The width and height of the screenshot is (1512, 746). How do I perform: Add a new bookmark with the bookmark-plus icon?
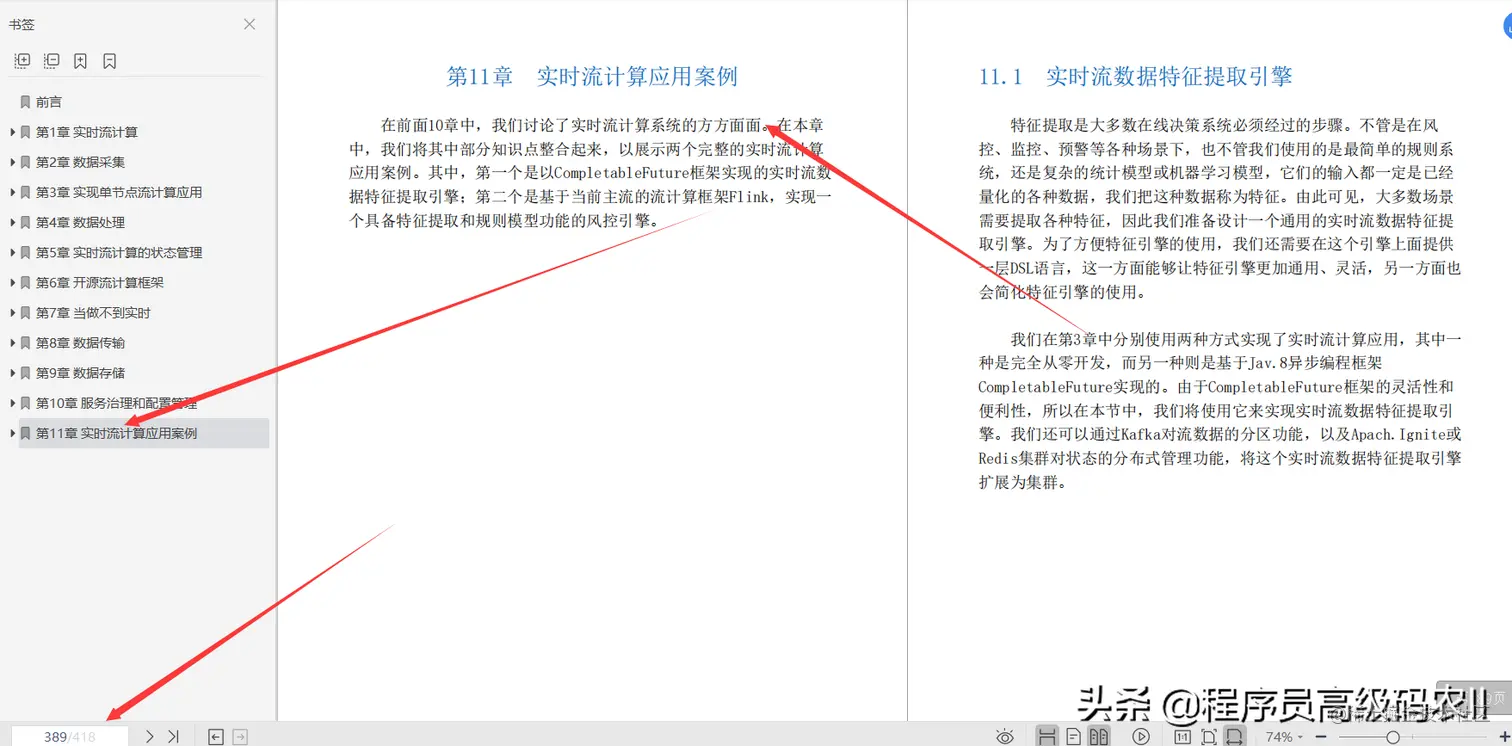pos(80,60)
